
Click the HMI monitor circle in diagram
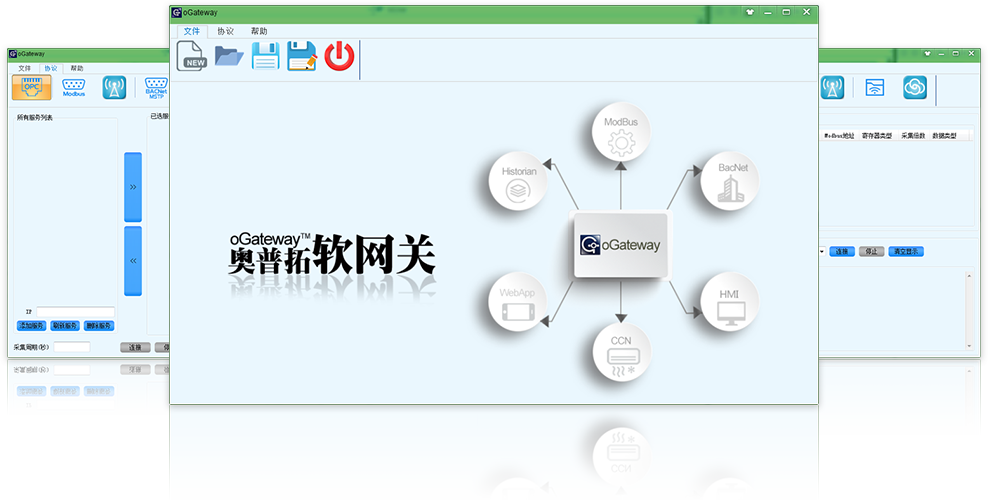point(730,301)
